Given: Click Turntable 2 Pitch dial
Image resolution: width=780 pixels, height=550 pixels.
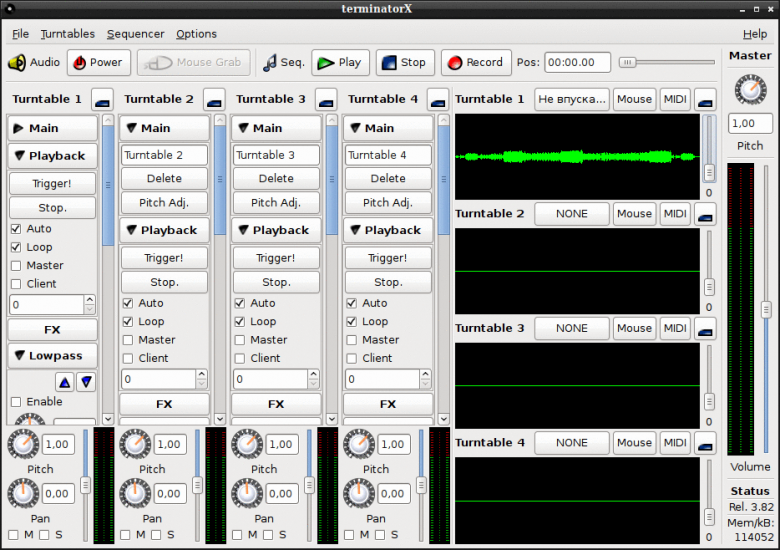Looking at the screenshot, I should 135,444.
